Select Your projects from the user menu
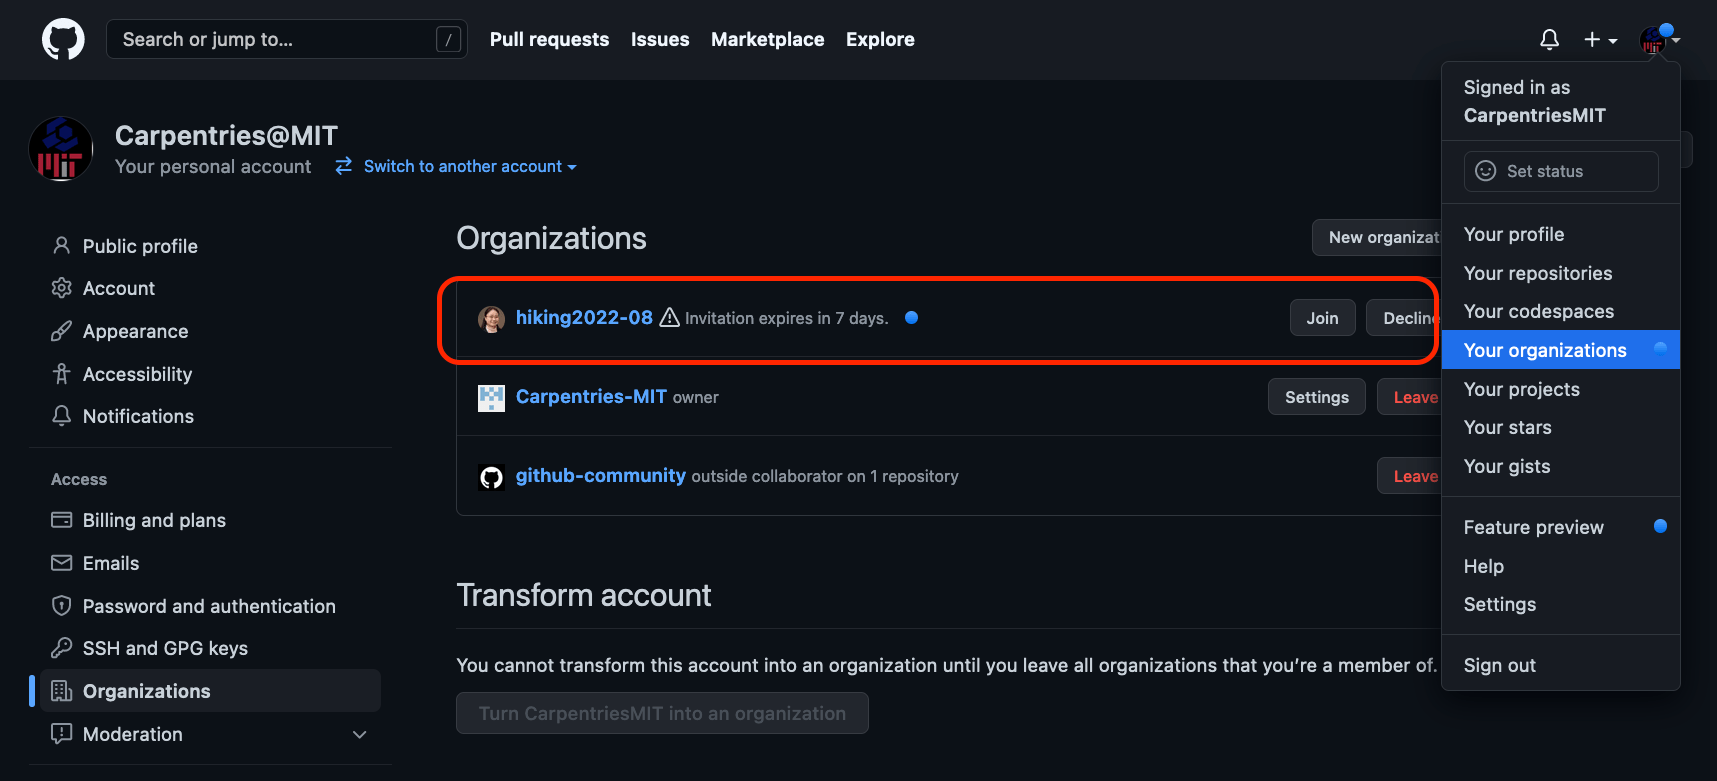Screen dimensions: 1717x781 click(x=1560, y=389)
